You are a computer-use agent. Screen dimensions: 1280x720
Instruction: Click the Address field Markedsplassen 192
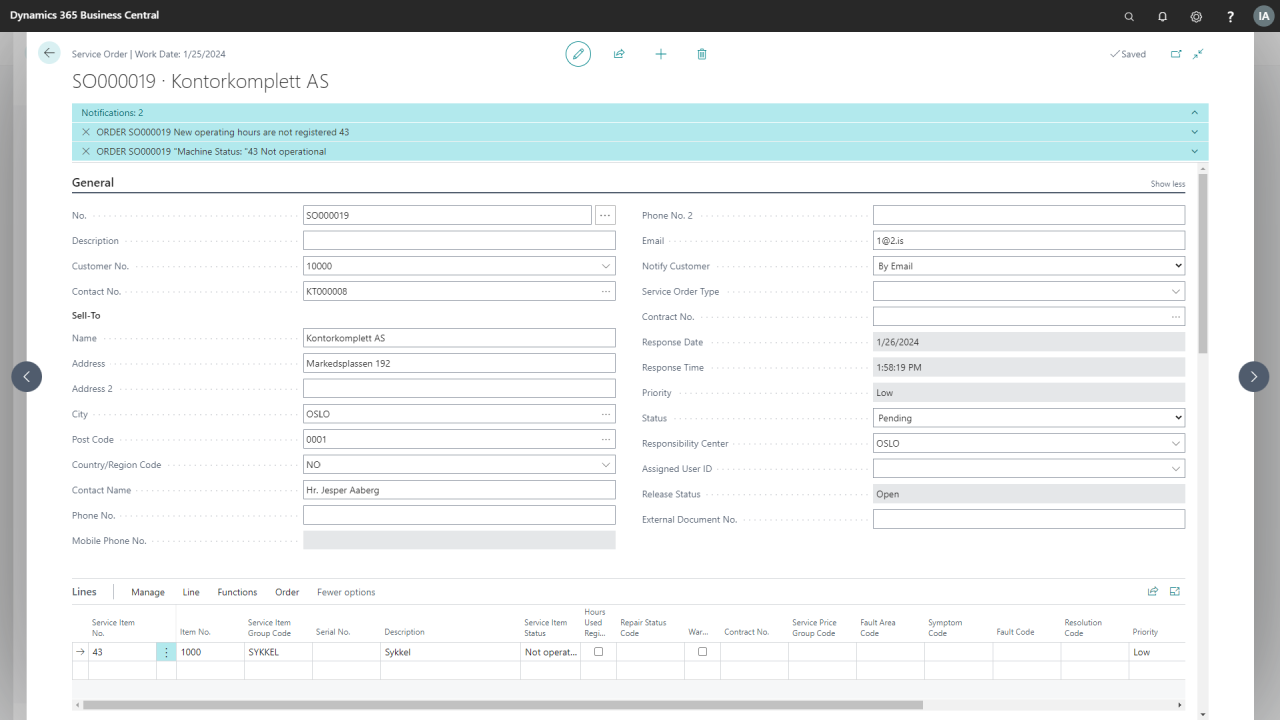(459, 363)
